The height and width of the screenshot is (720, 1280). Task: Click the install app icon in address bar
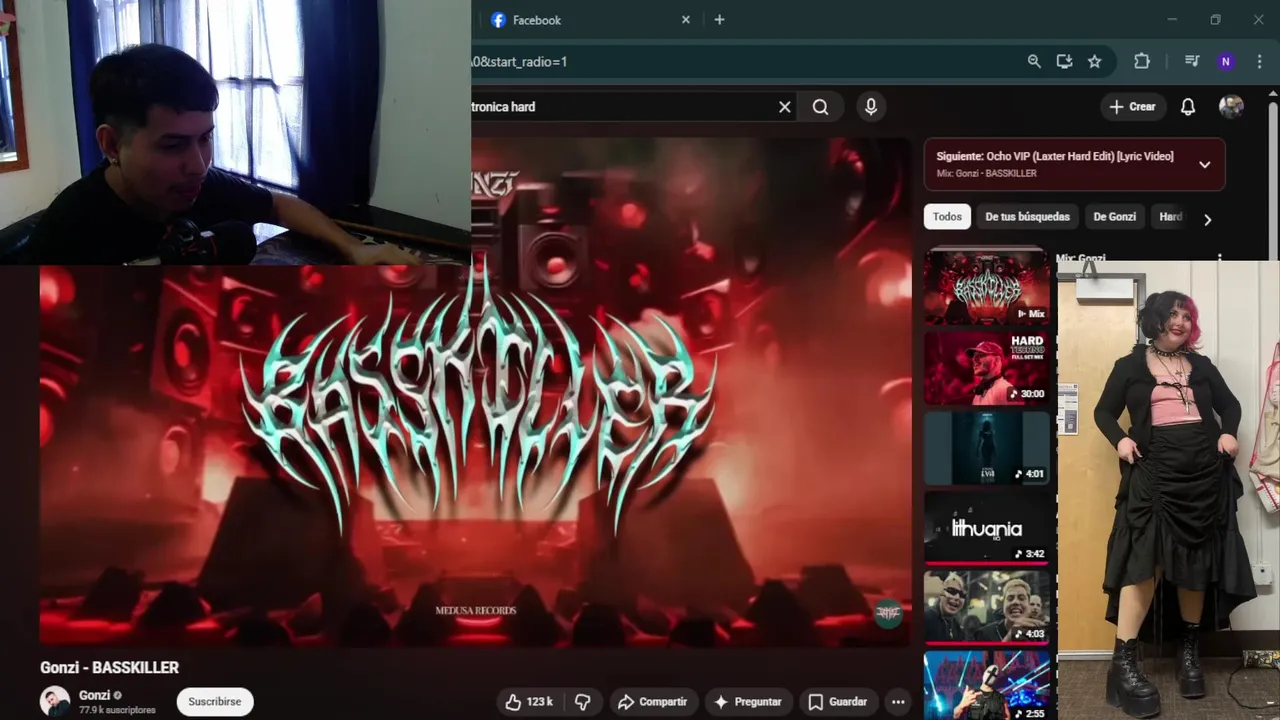tap(1064, 61)
